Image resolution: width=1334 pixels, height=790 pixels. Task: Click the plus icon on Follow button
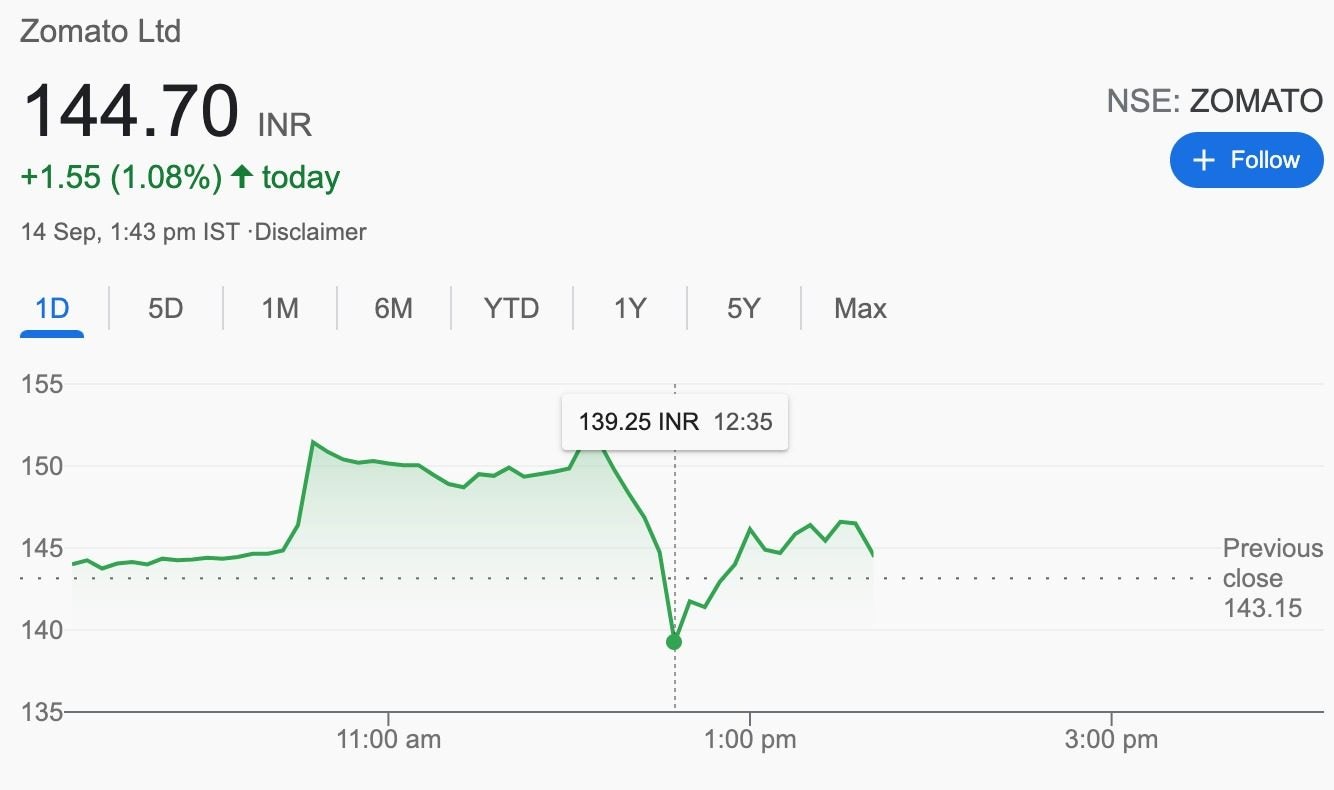point(1205,160)
